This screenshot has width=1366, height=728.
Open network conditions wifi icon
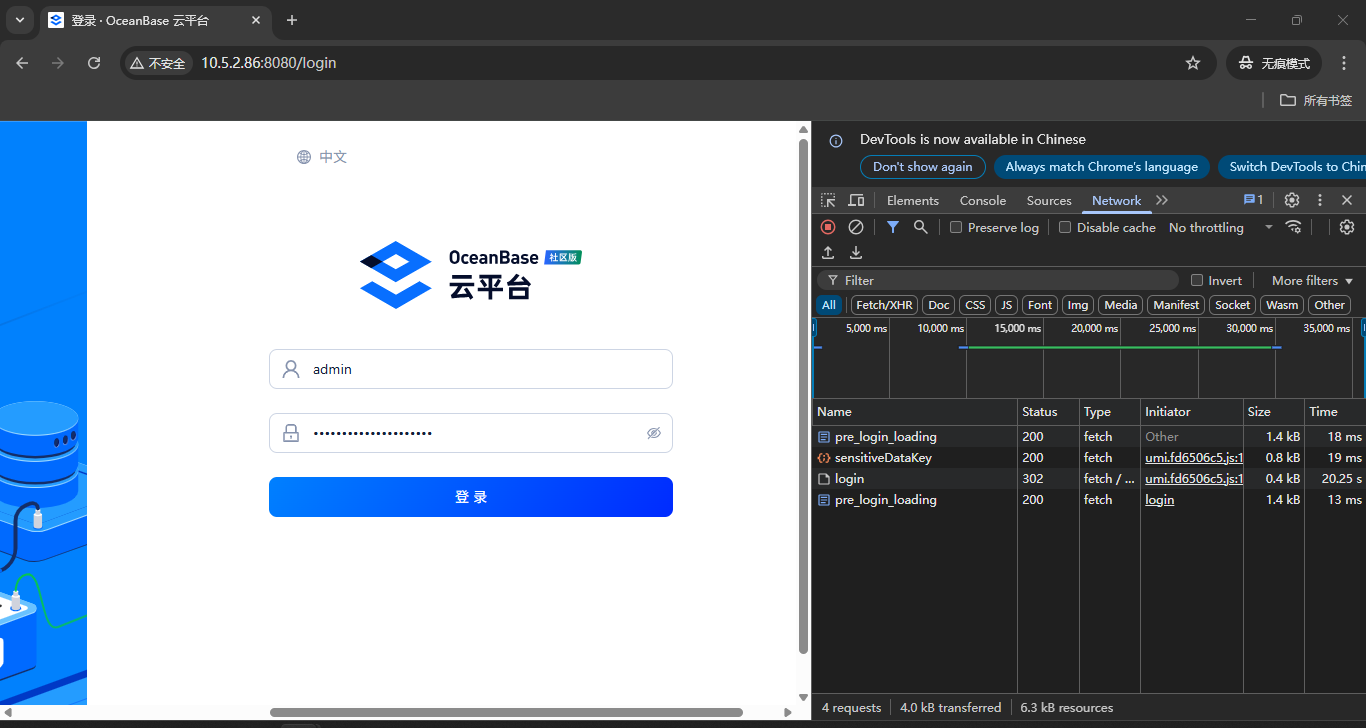click(x=1294, y=227)
